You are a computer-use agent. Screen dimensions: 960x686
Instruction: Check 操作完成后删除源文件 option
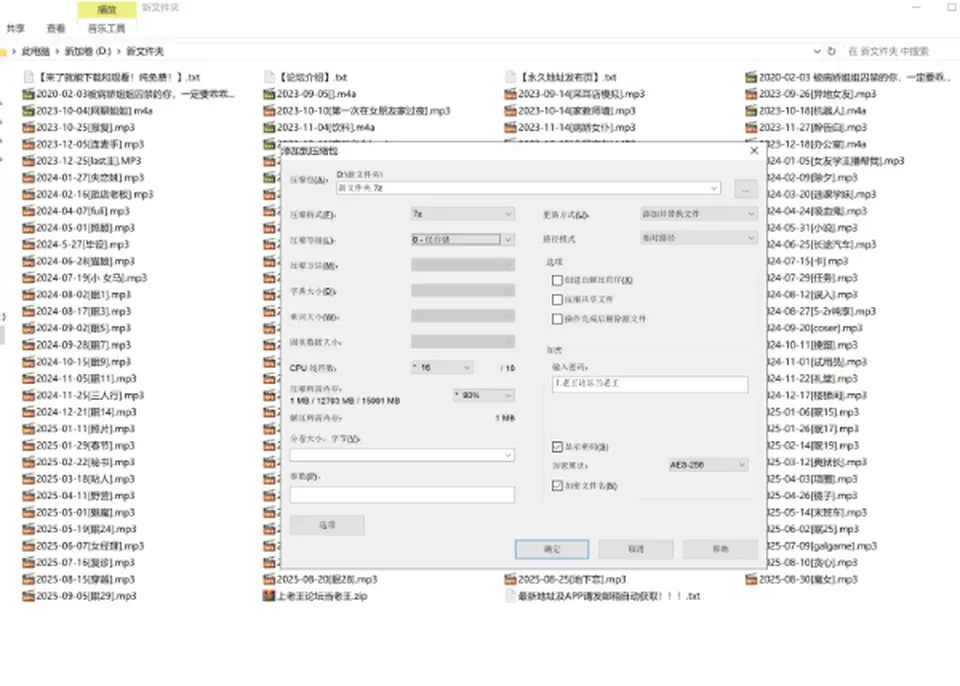(x=557, y=319)
